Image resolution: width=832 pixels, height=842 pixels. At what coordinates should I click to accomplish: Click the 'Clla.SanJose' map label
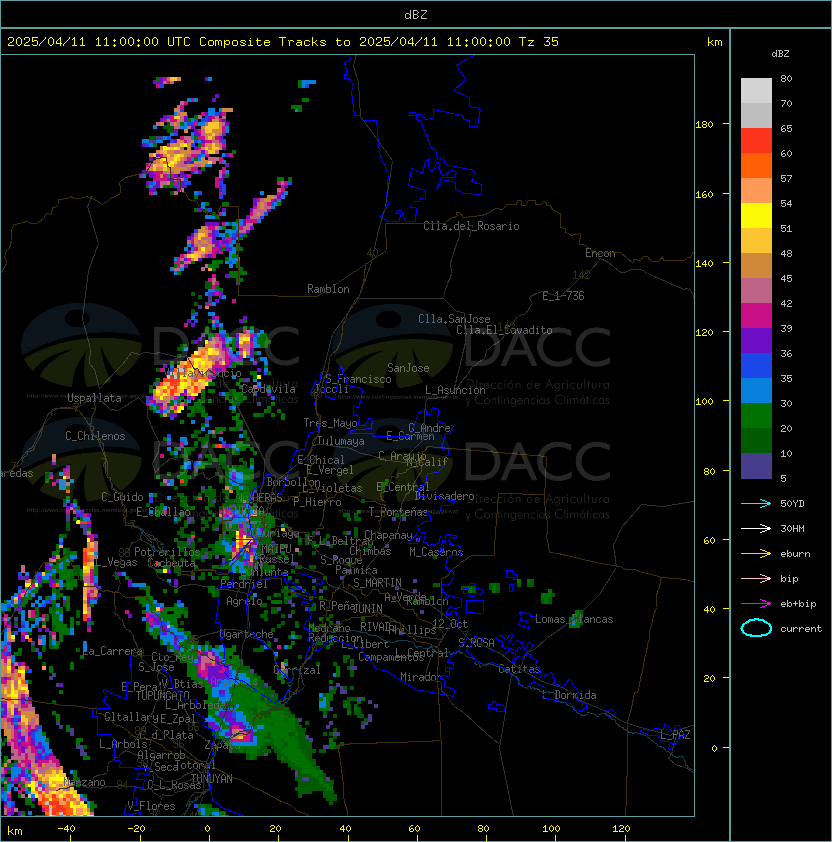[454, 319]
